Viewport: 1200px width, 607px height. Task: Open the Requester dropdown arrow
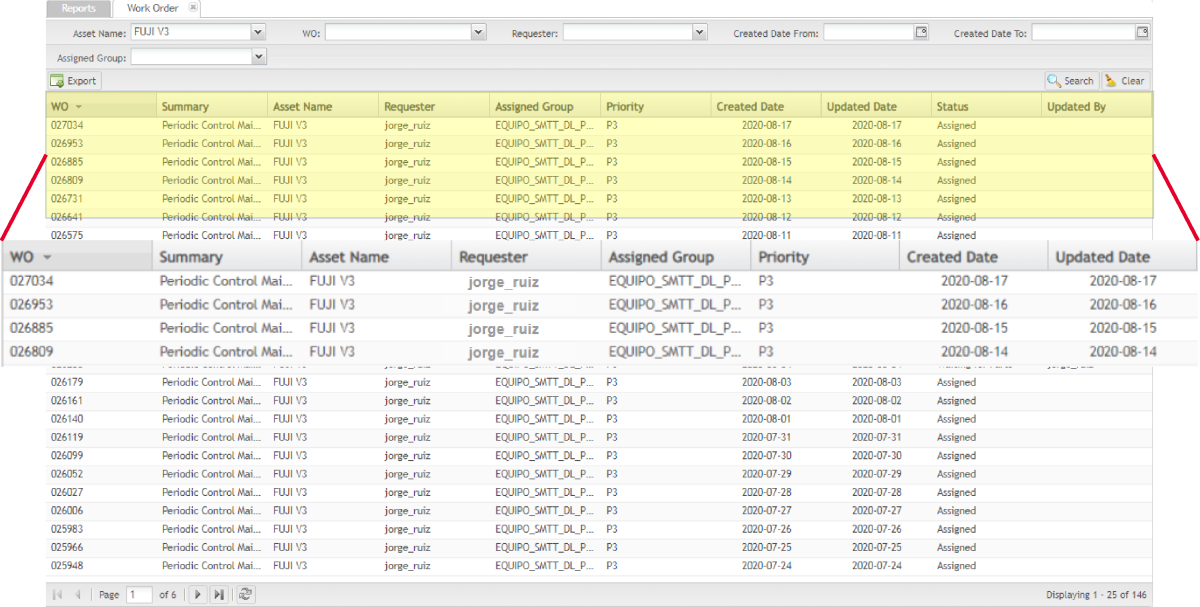pyautogui.click(x=699, y=33)
